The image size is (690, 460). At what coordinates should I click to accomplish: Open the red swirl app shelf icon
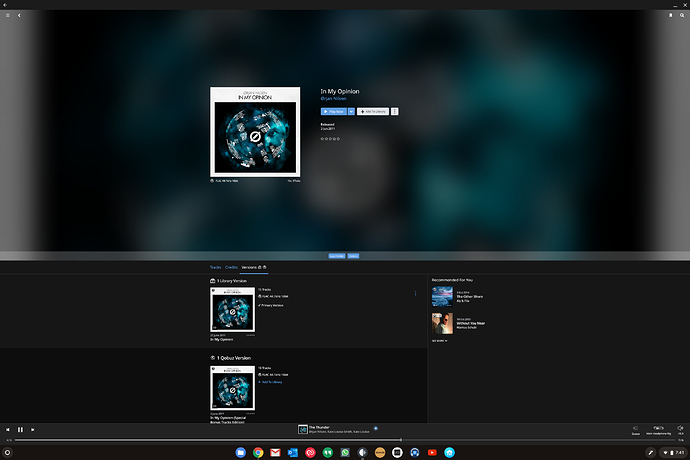click(310, 453)
